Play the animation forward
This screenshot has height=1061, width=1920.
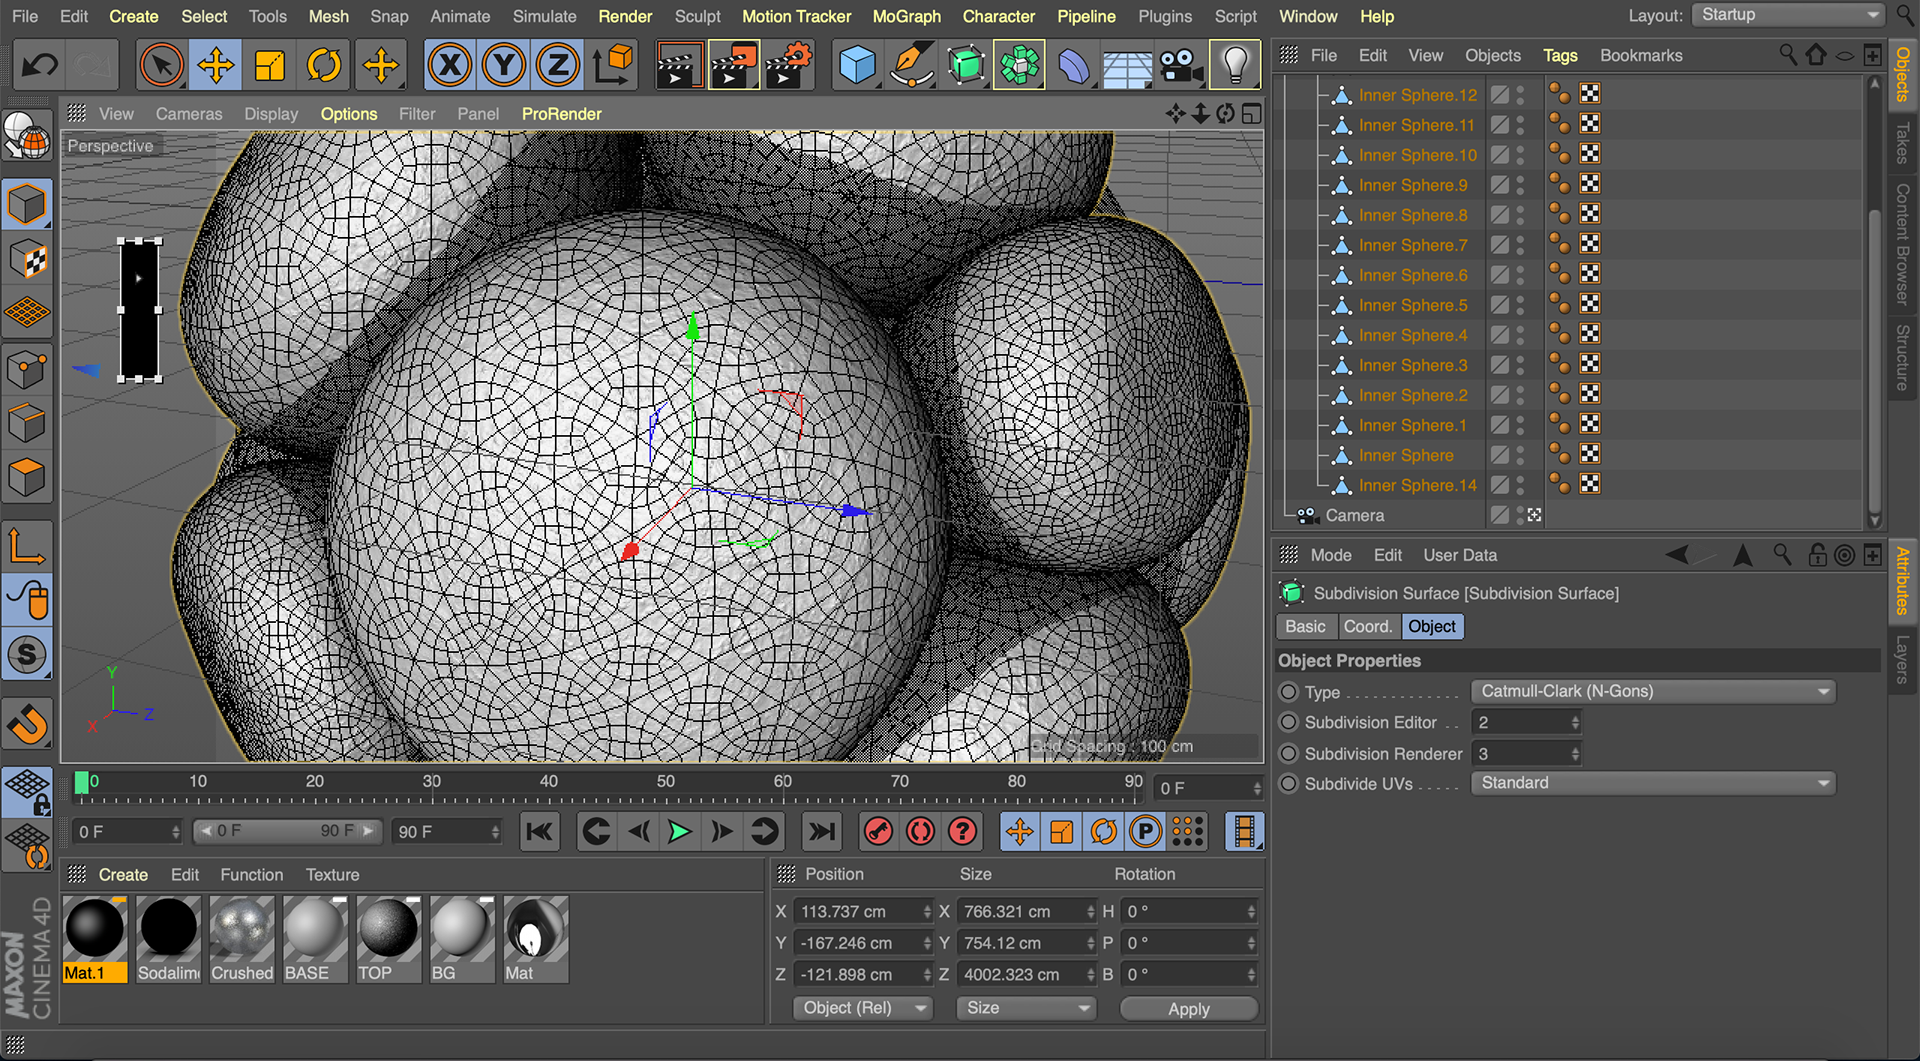679,831
